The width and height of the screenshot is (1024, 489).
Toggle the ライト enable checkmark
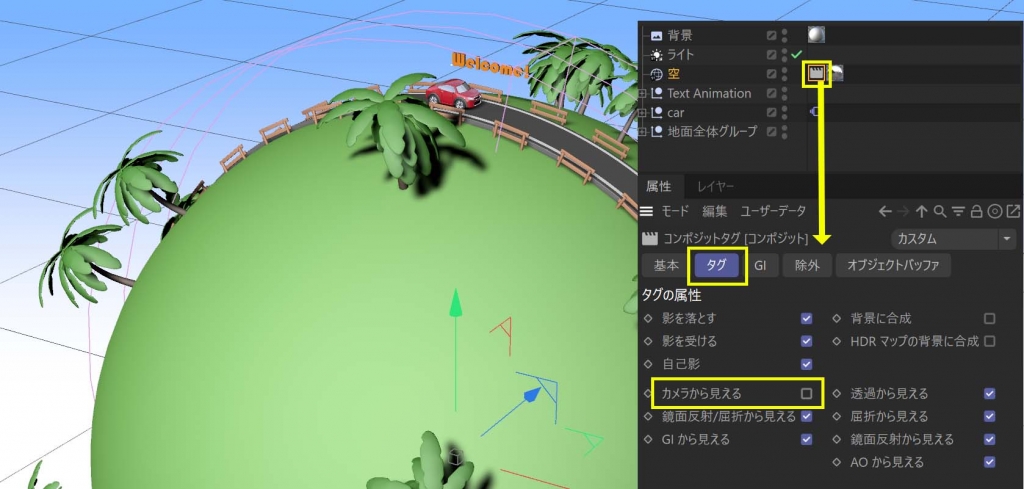pyautogui.click(x=795, y=55)
